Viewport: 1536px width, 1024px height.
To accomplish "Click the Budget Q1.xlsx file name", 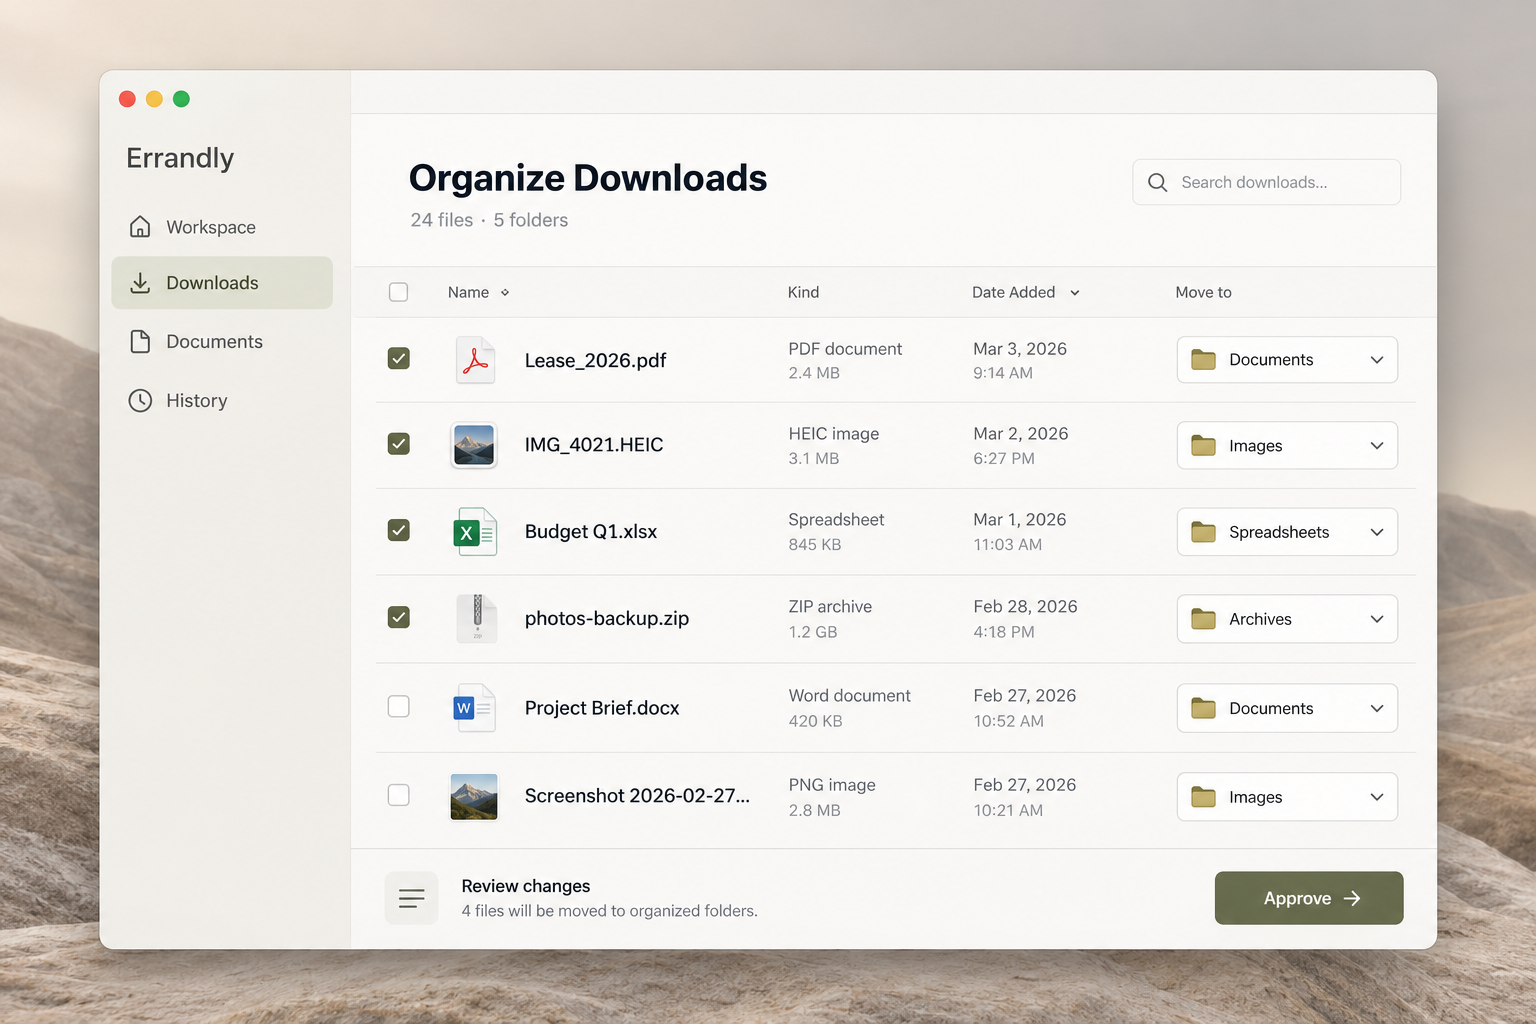I will point(591,531).
